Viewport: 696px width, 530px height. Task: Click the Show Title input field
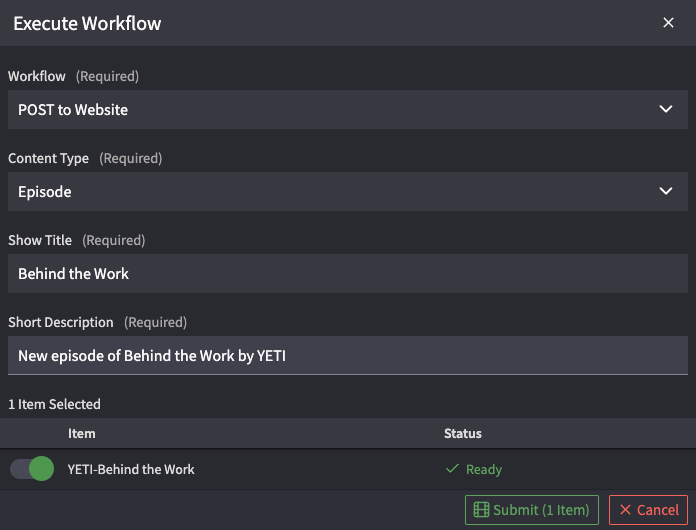click(x=347, y=273)
